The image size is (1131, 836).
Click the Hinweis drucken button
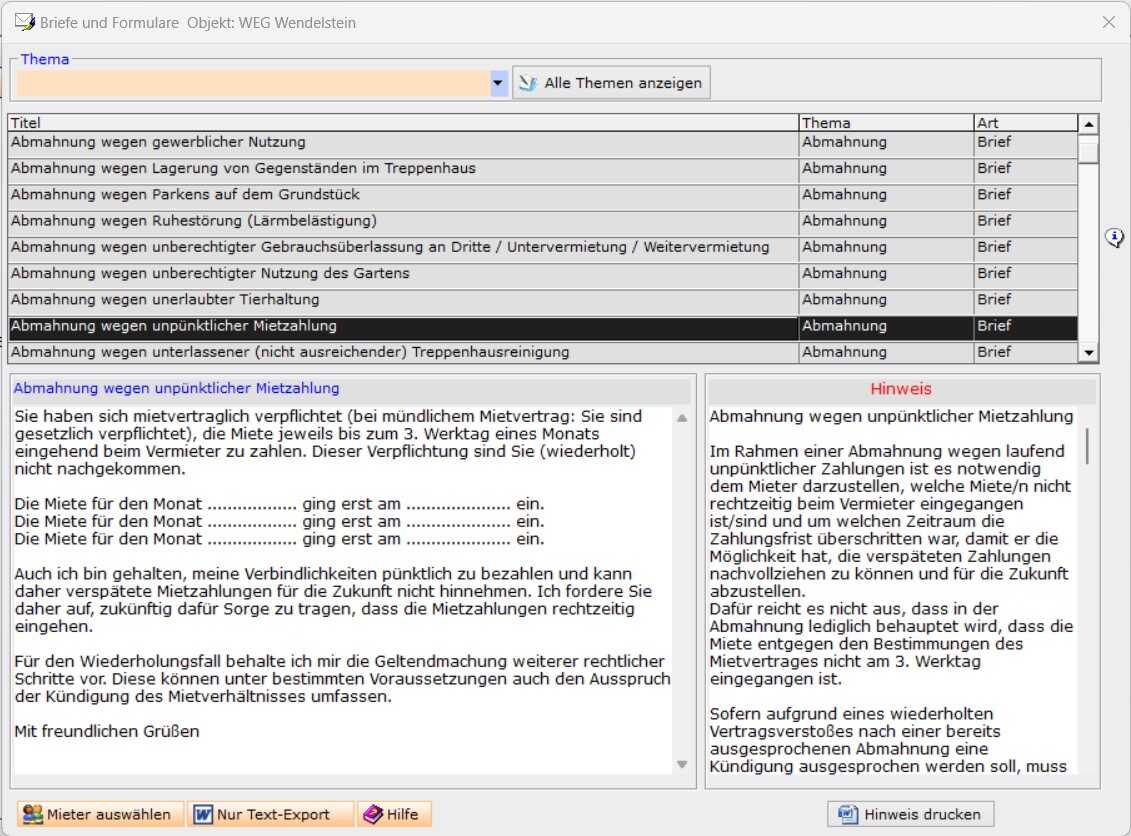click(910, 814)
